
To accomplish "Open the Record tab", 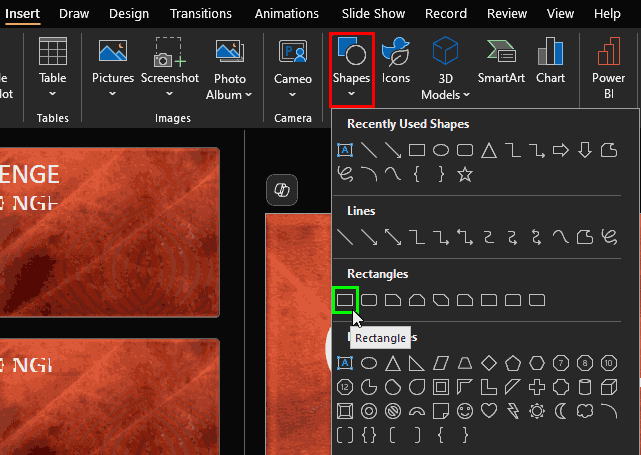I will coord(446,13).
